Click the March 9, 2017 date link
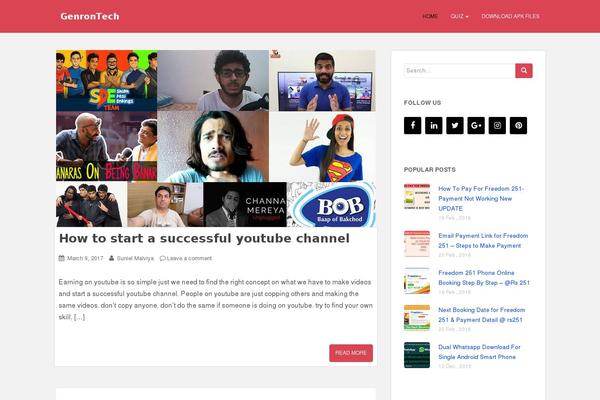This screenshot has width=600, height=400. [x=85, y=258]
